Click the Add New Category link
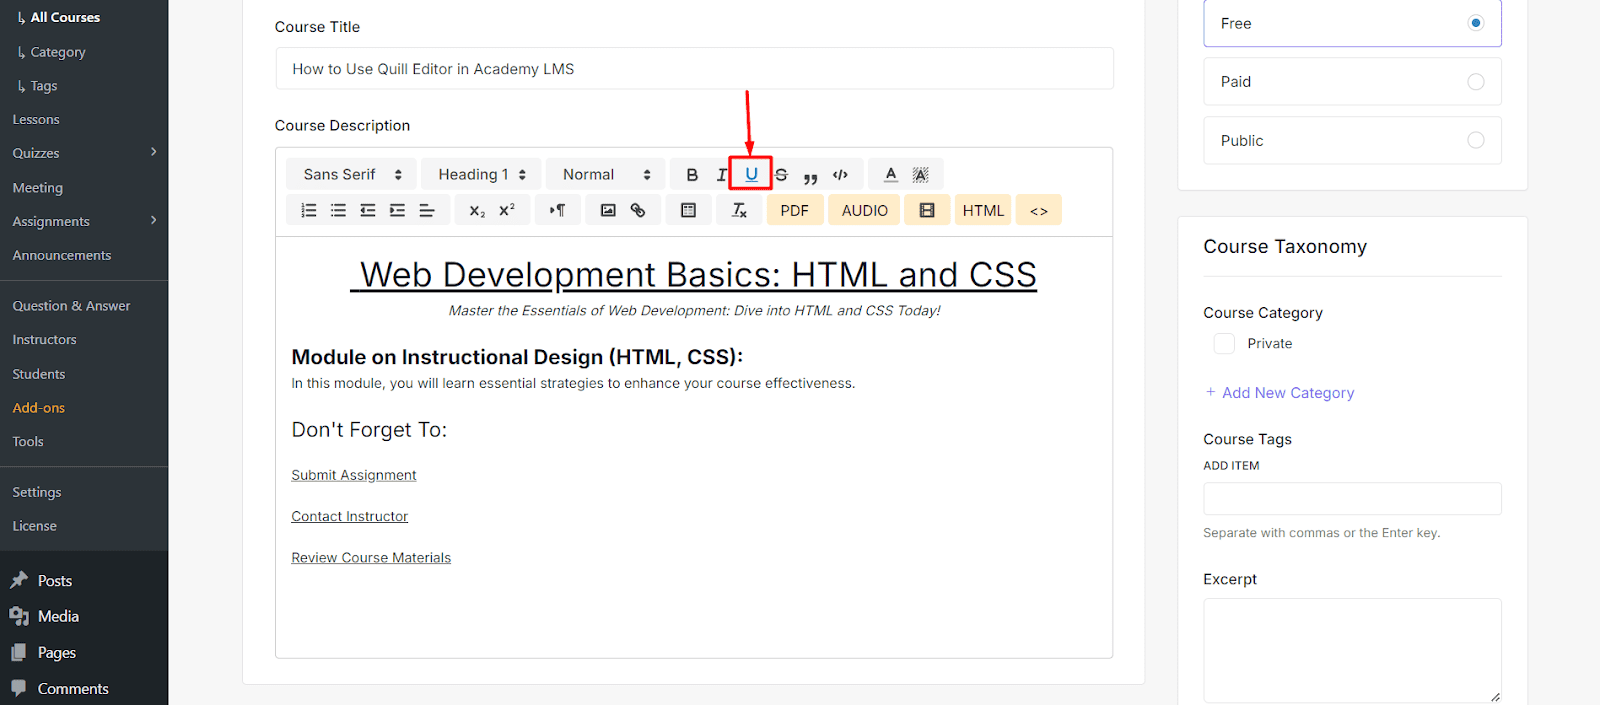This screenshot has width=1600, height=705. 1287,393
